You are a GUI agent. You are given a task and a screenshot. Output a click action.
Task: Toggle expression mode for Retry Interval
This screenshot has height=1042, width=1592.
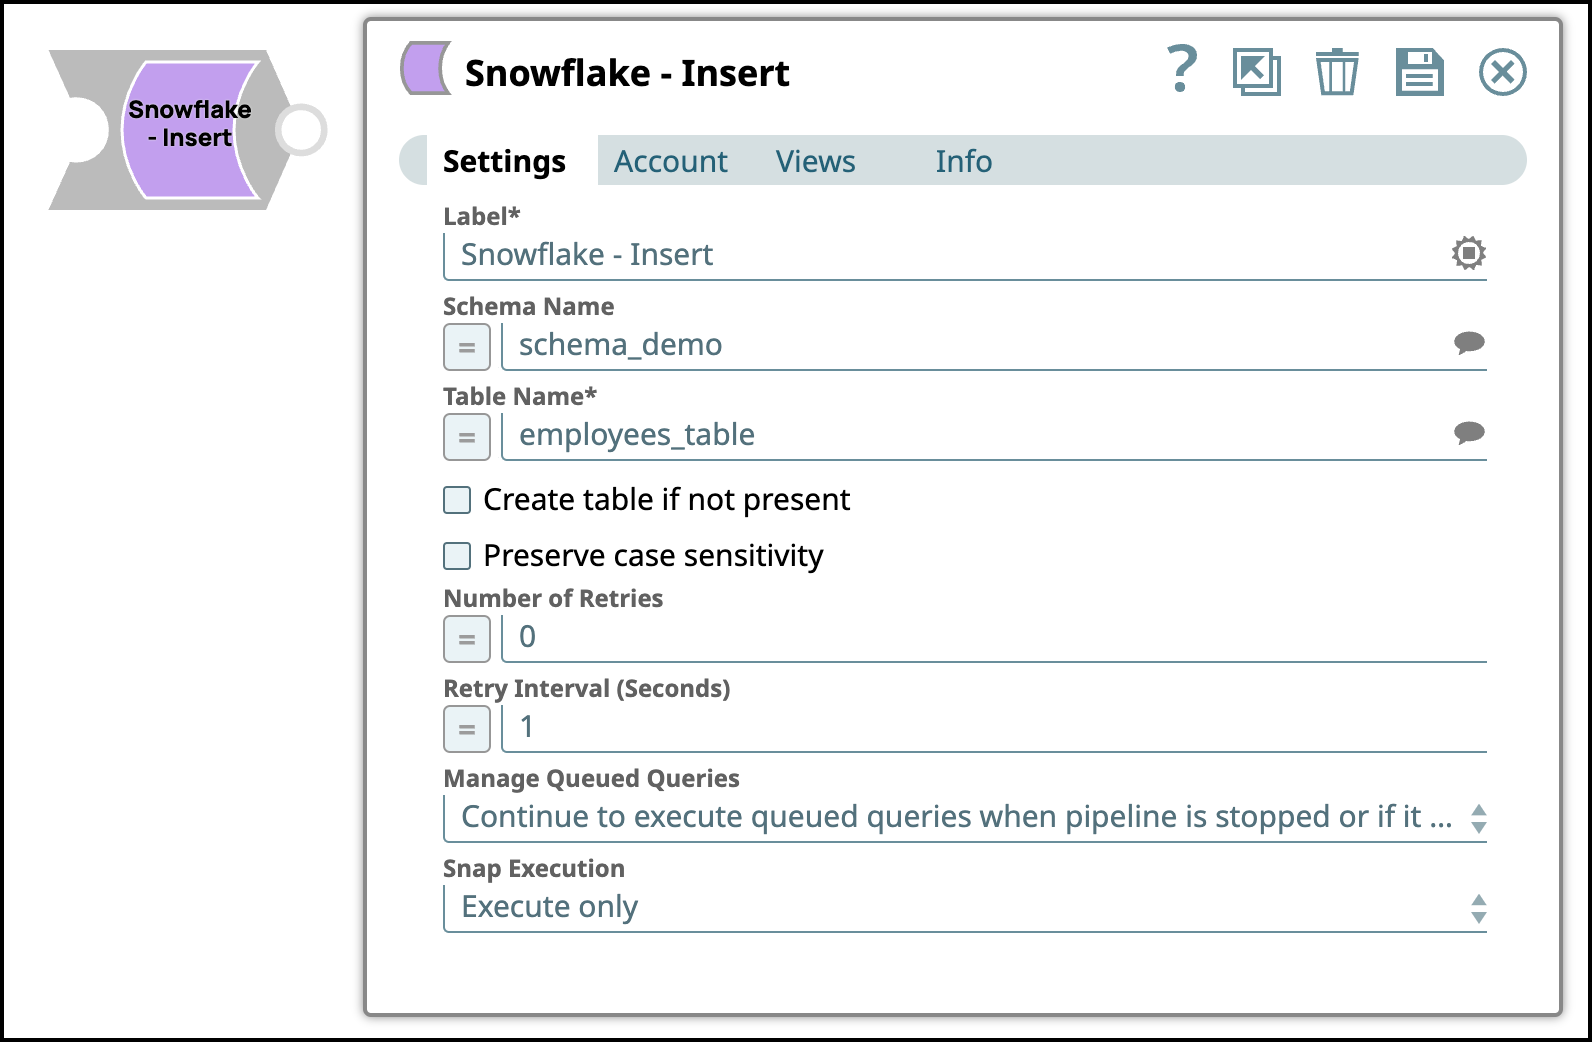click(466, 728)
